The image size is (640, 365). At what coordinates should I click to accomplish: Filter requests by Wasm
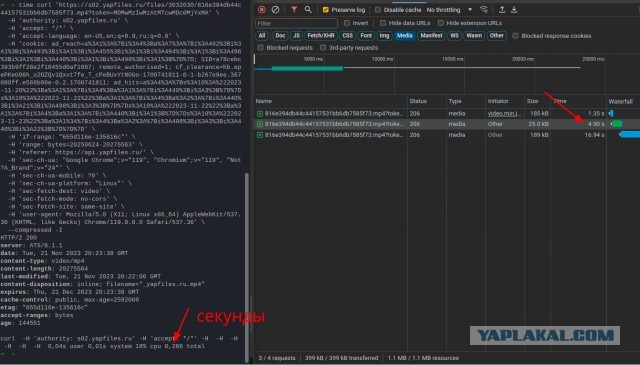474,36
